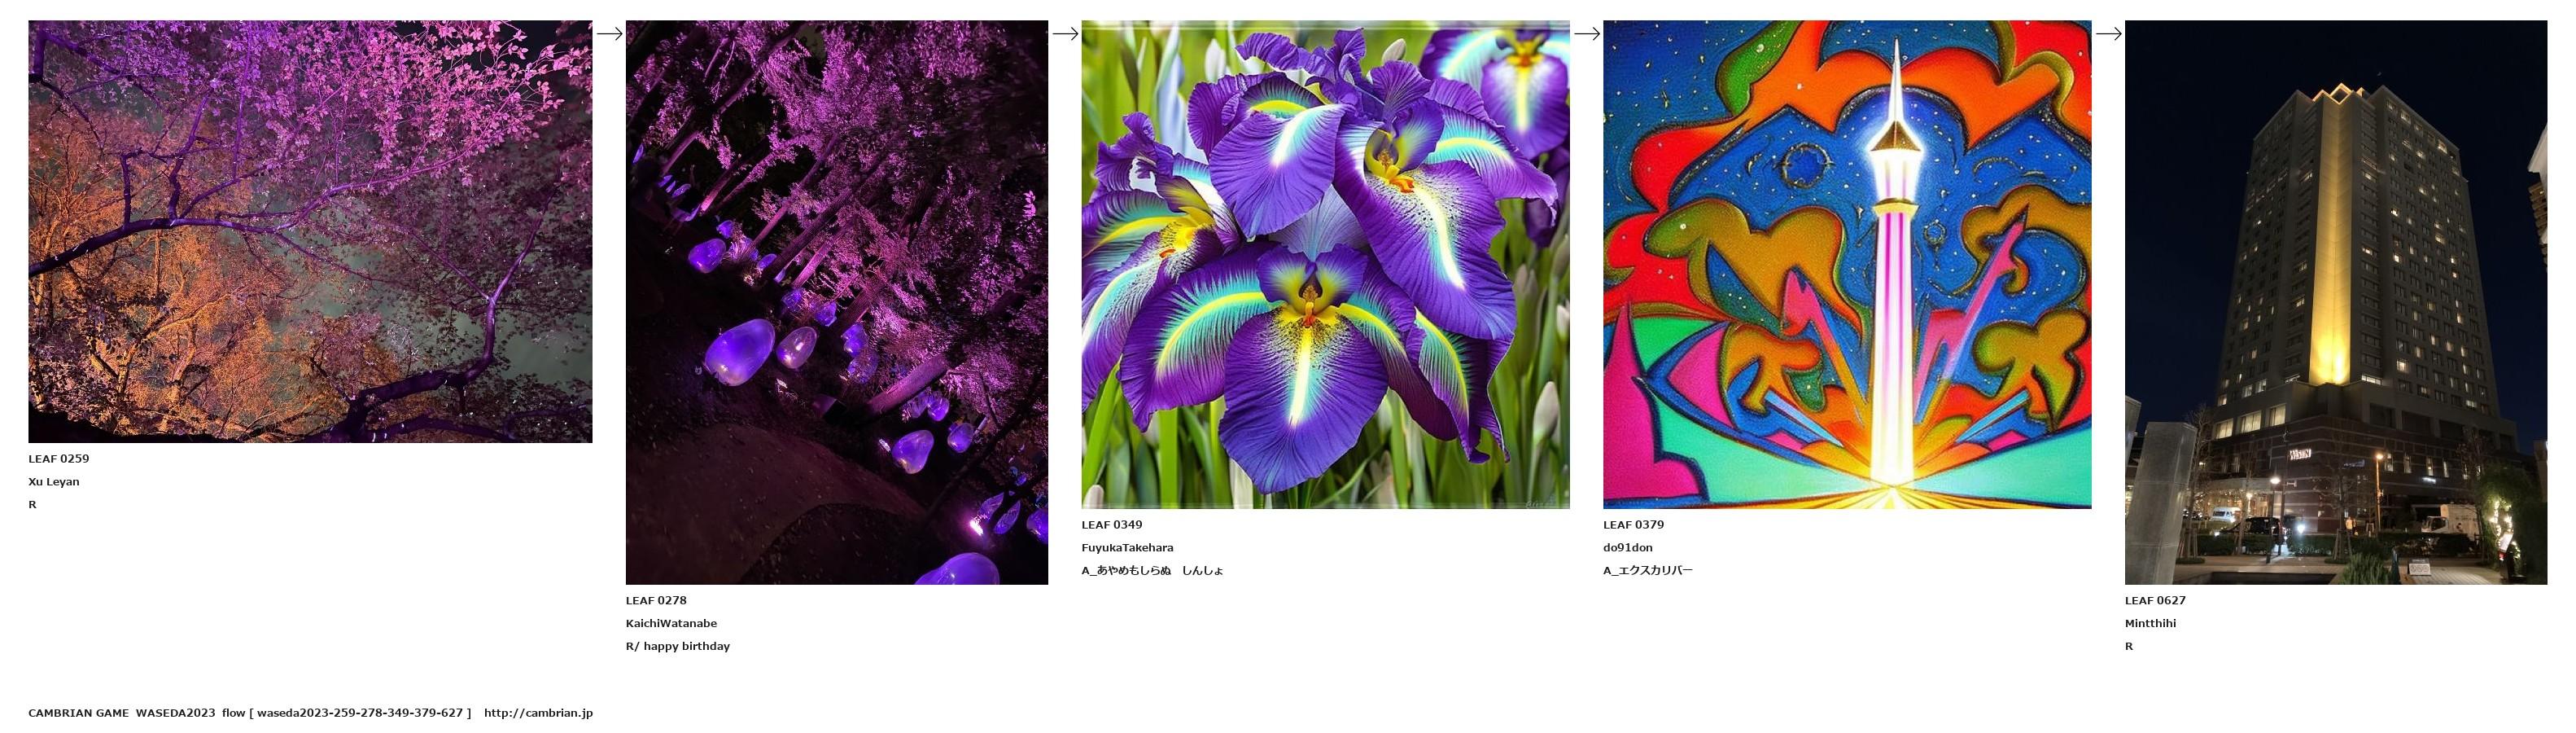
Task: Click the arrow before the night building photo
Action: [x=2109, y=33]
